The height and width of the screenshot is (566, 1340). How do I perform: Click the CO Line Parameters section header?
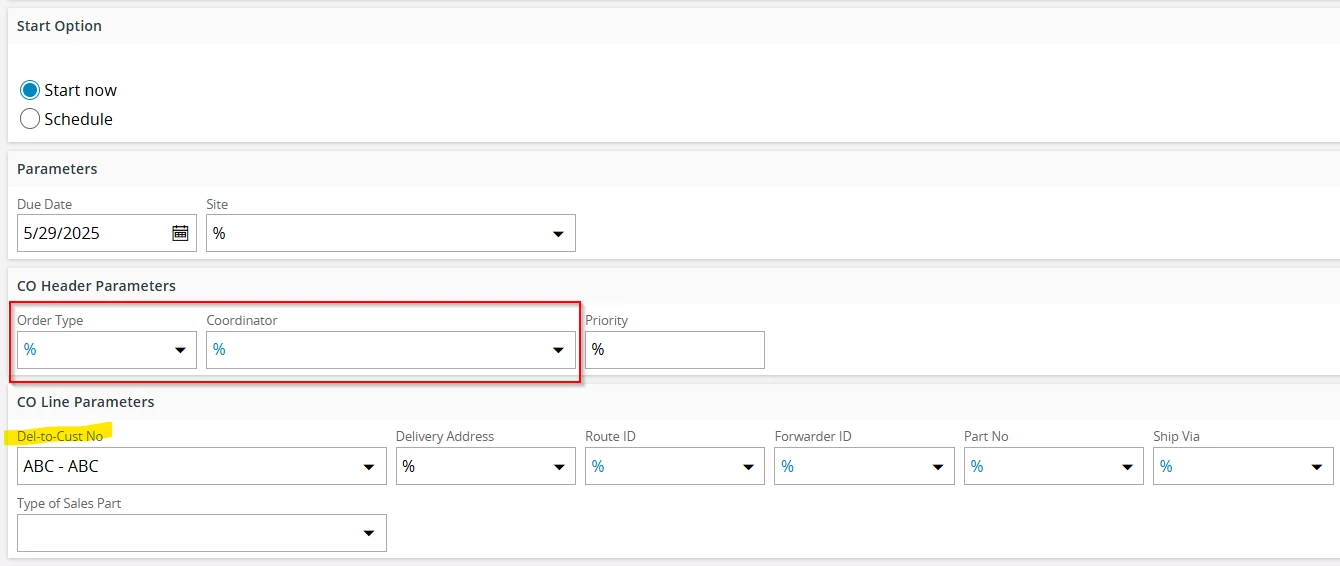[x=86, y=402]
